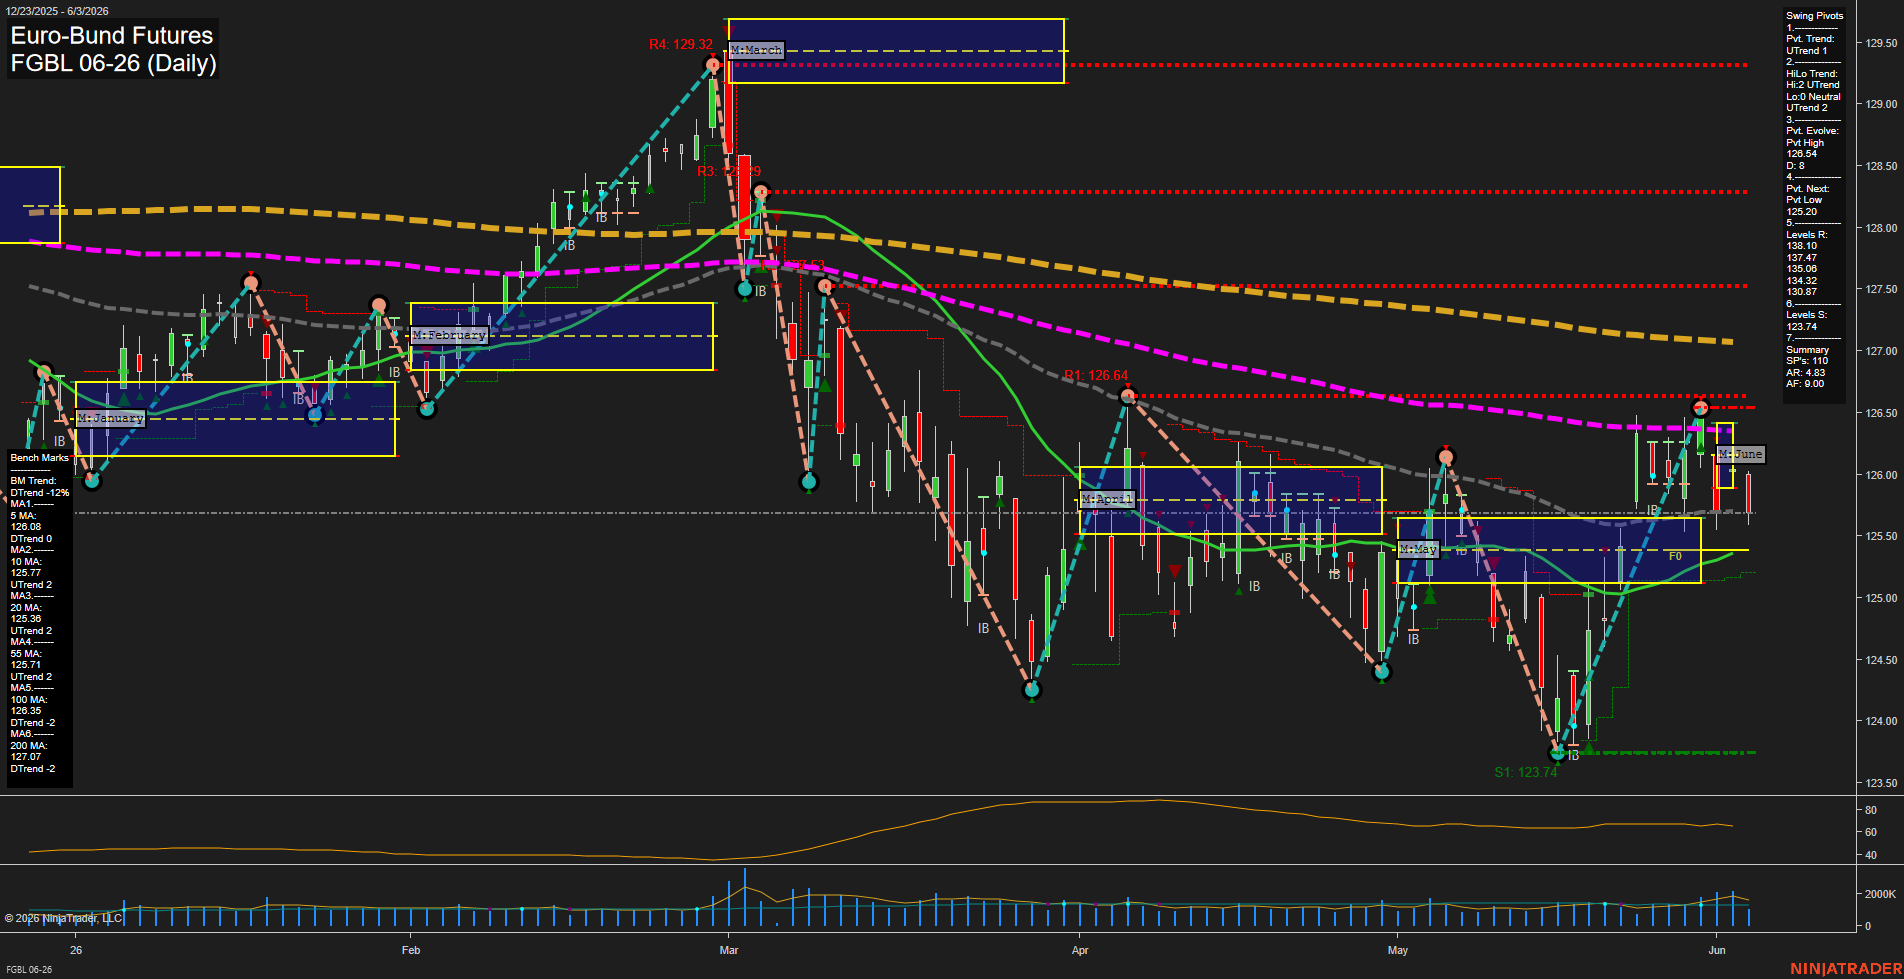Click the 'AR: 4.83' summary entry

(x=1805, y=373)
